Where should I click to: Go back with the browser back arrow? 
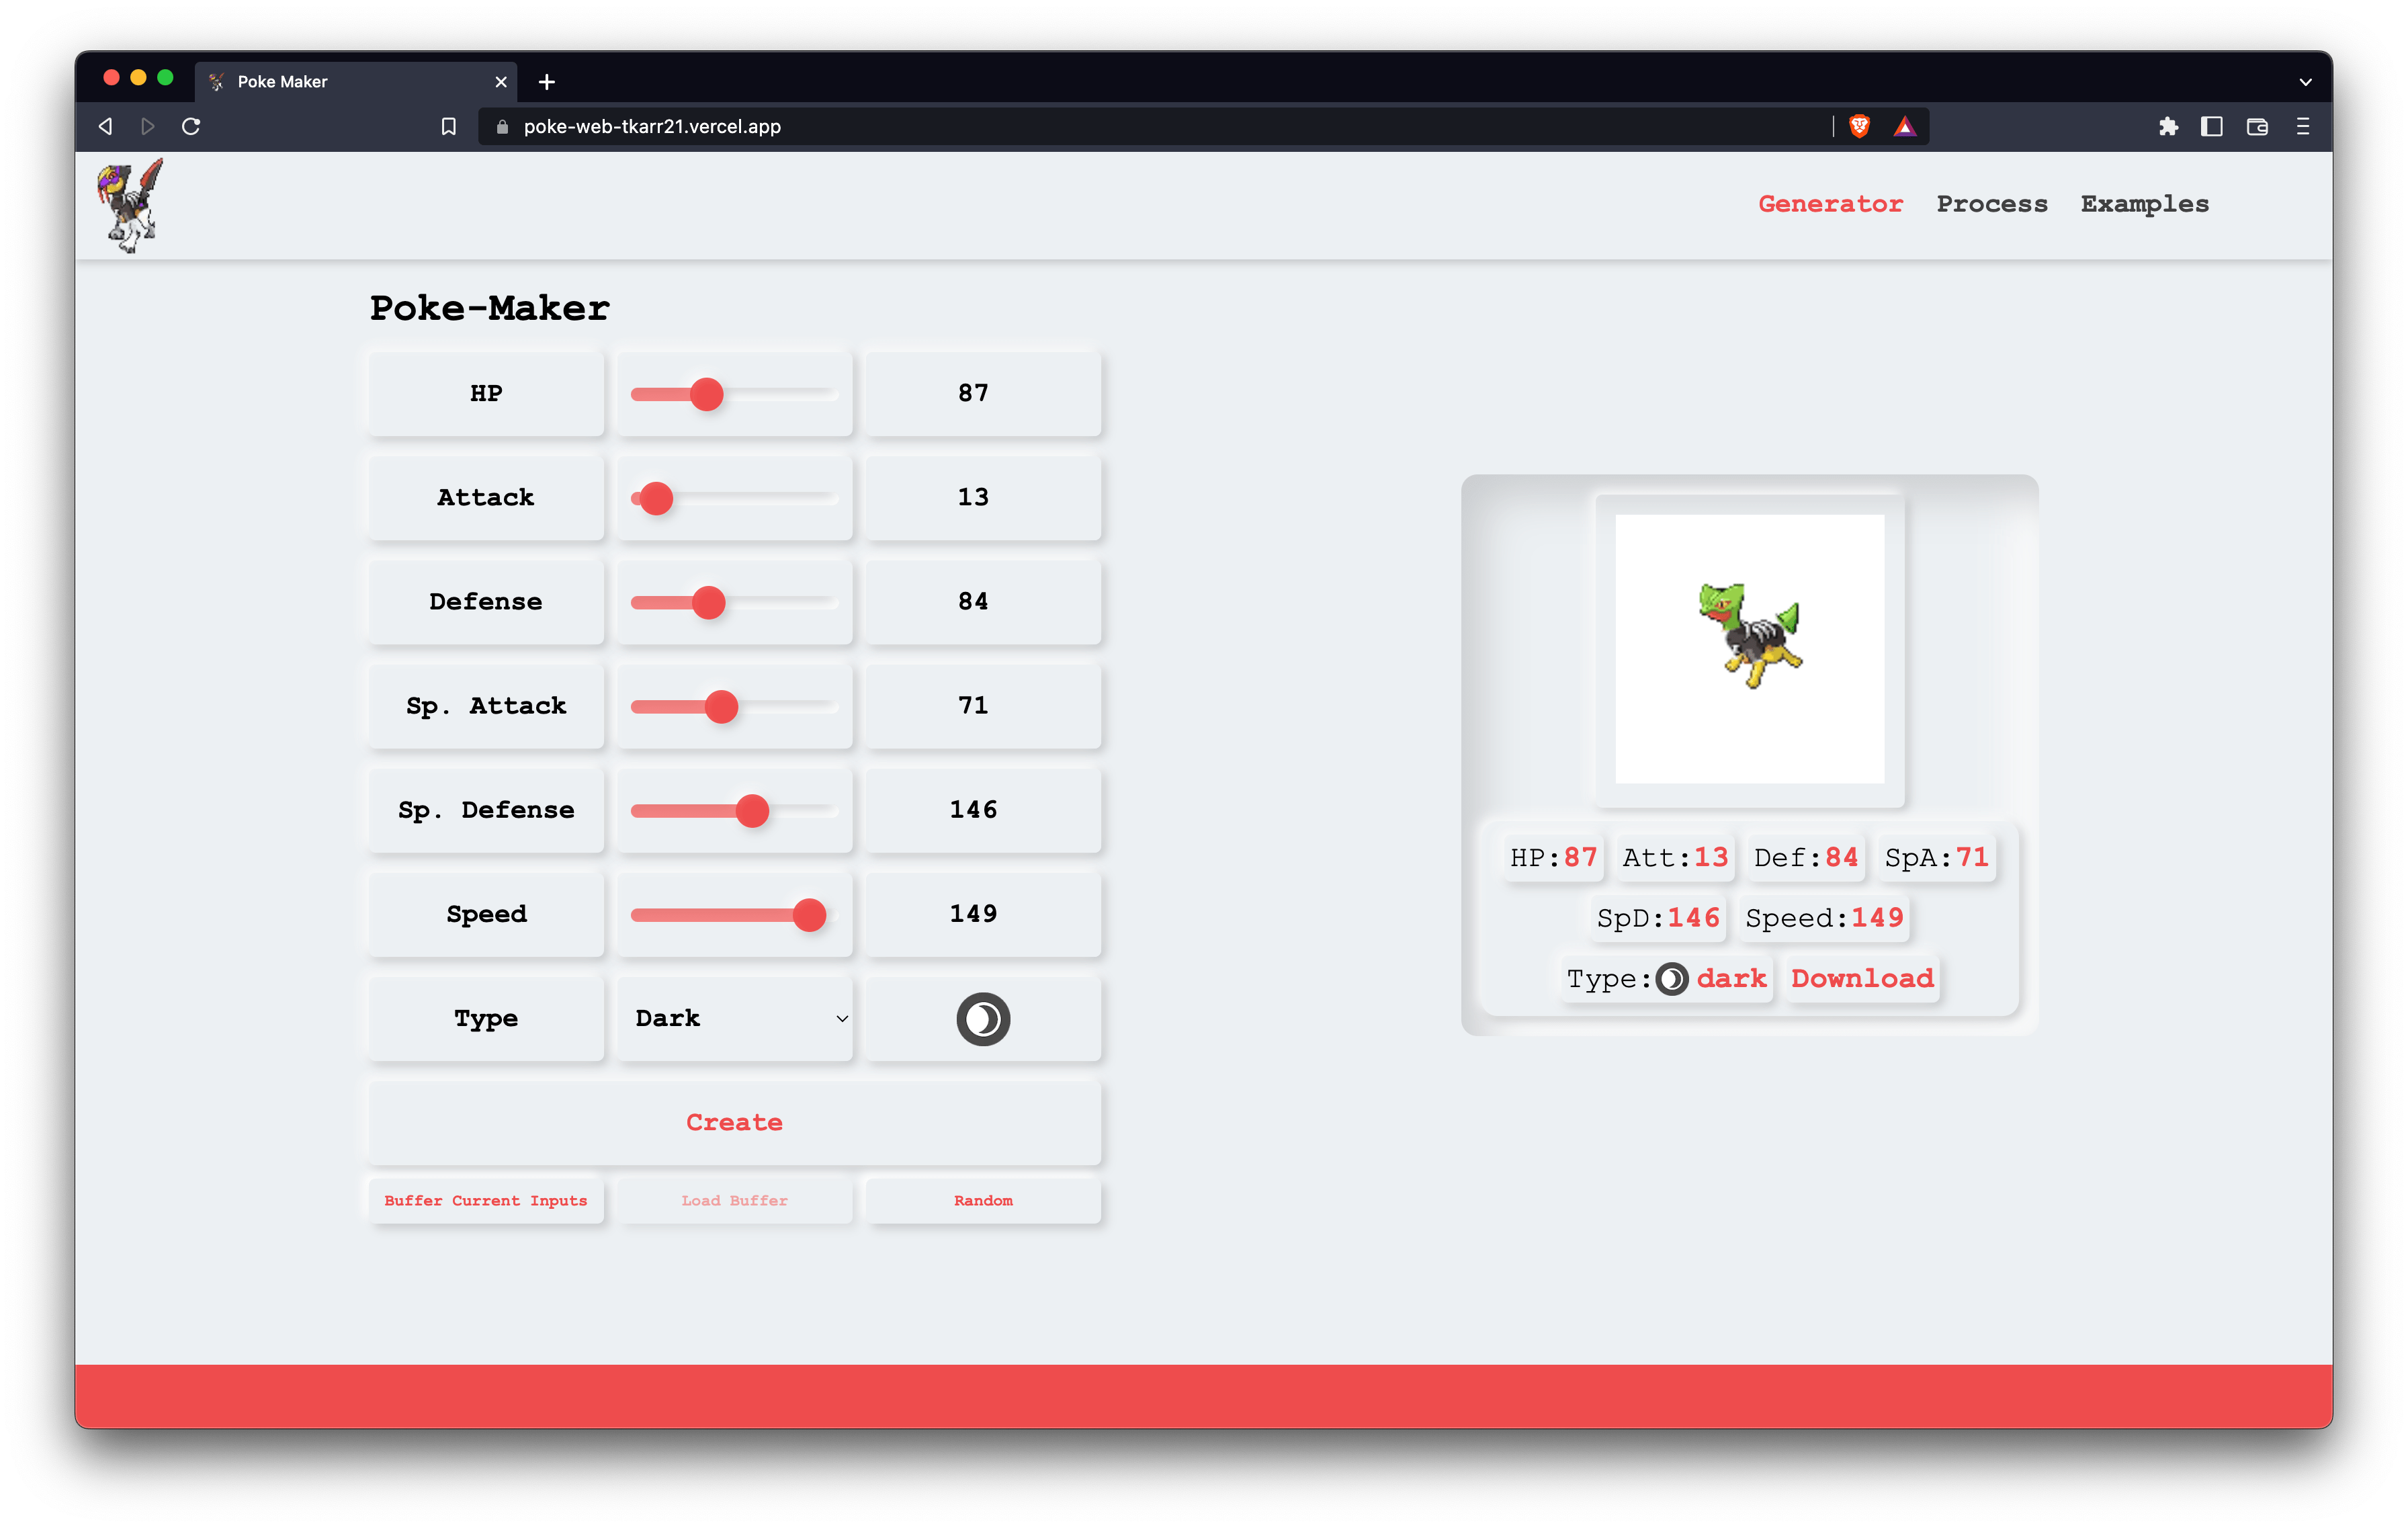pos(105,126)
